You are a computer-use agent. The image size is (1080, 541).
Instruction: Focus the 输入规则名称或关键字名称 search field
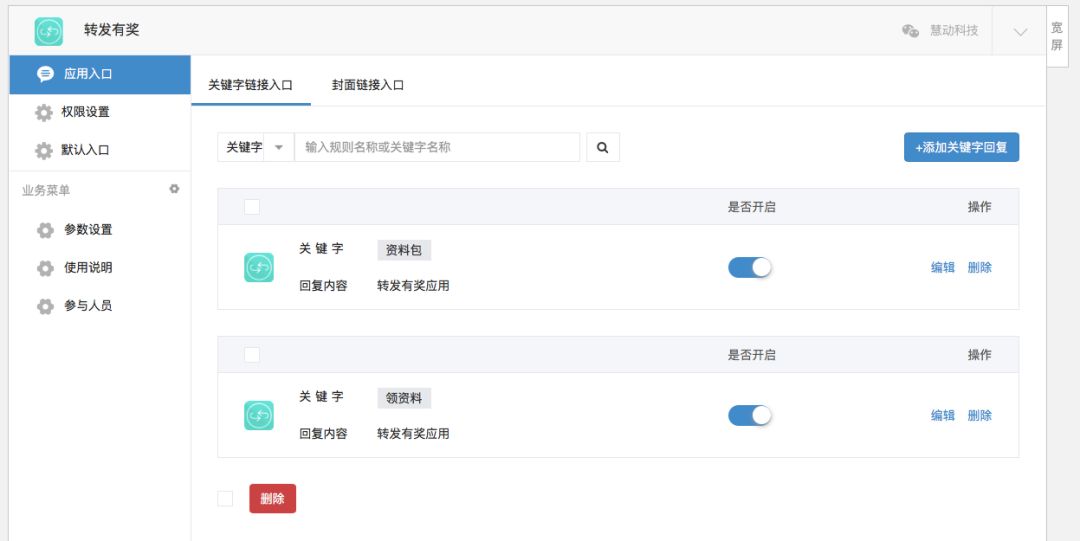tap(437, 147)
